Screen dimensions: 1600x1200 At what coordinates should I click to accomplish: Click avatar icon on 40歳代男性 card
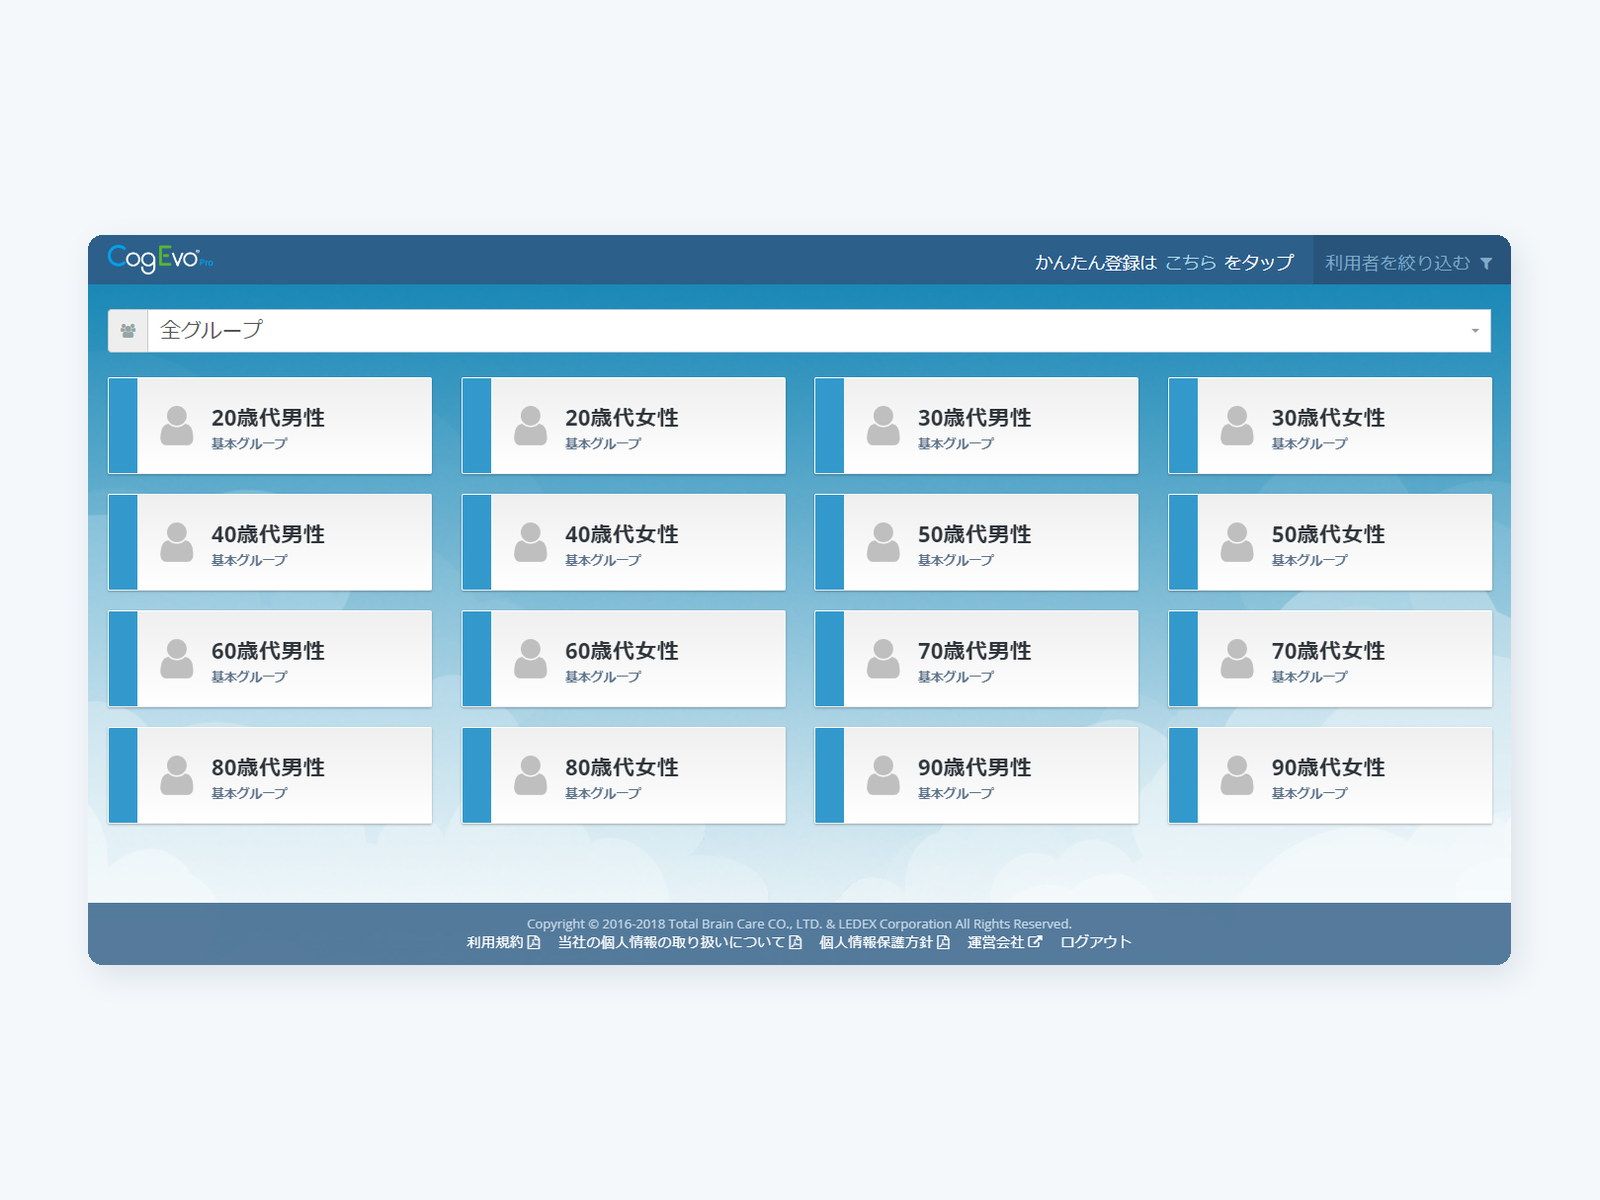[177, 542]
